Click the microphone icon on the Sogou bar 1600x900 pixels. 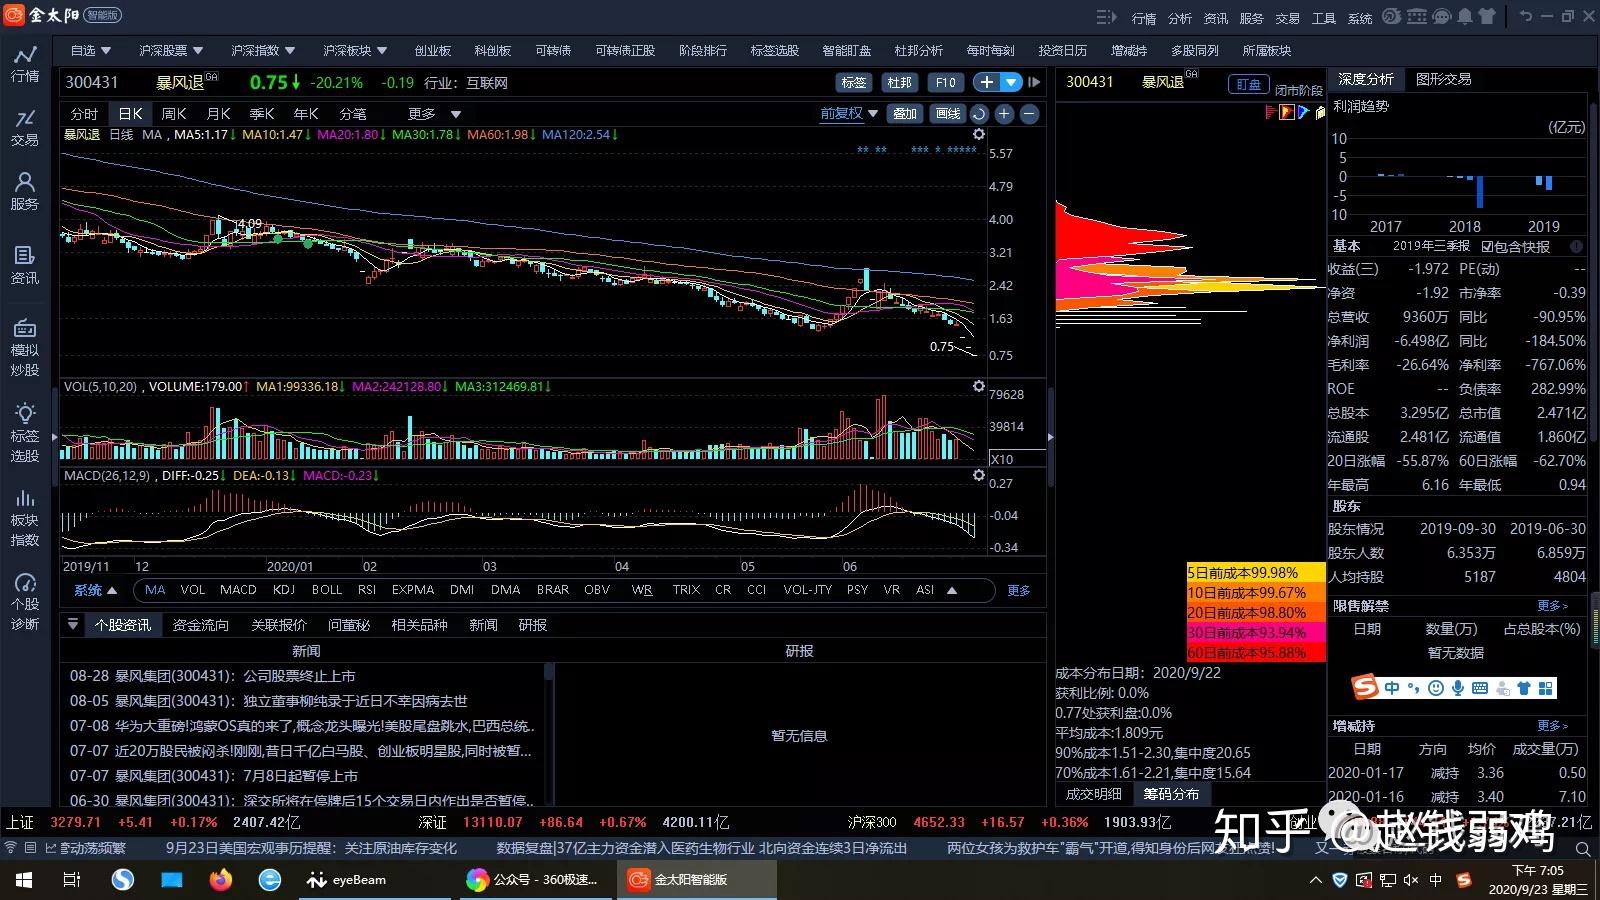click(1459, 688)
